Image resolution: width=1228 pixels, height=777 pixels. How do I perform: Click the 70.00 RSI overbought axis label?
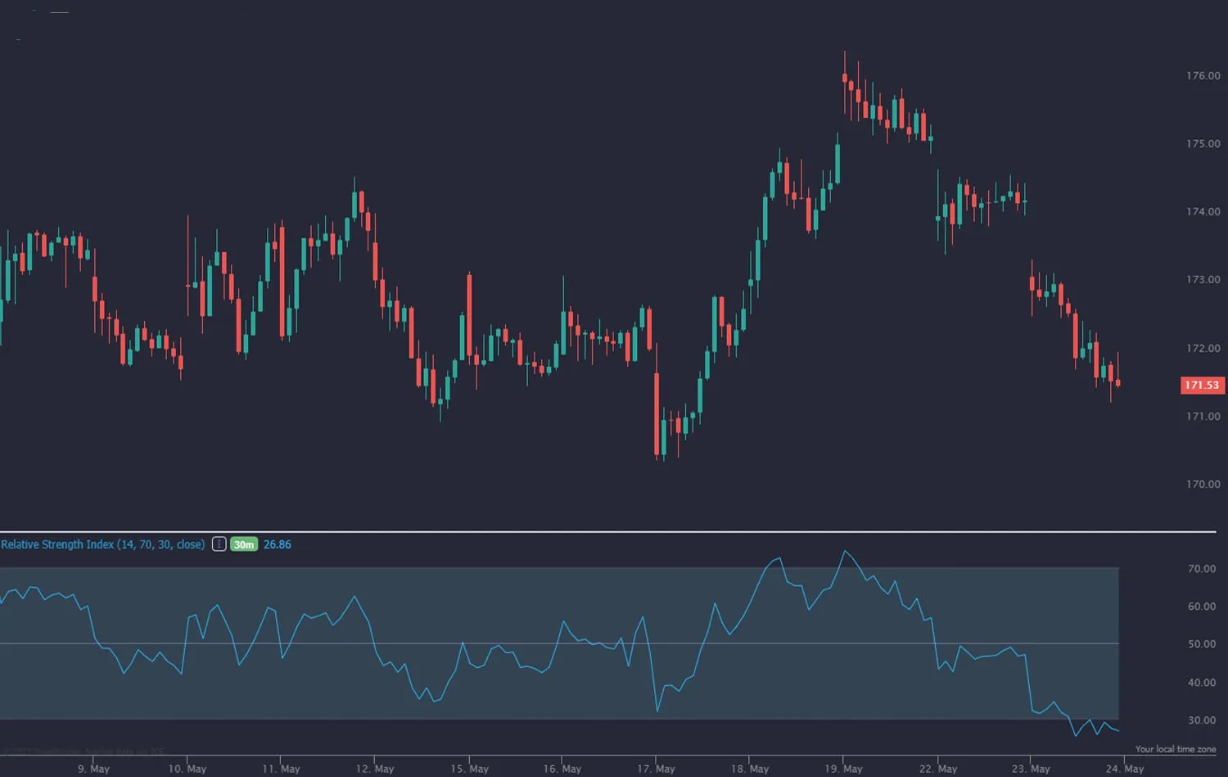1201,569
